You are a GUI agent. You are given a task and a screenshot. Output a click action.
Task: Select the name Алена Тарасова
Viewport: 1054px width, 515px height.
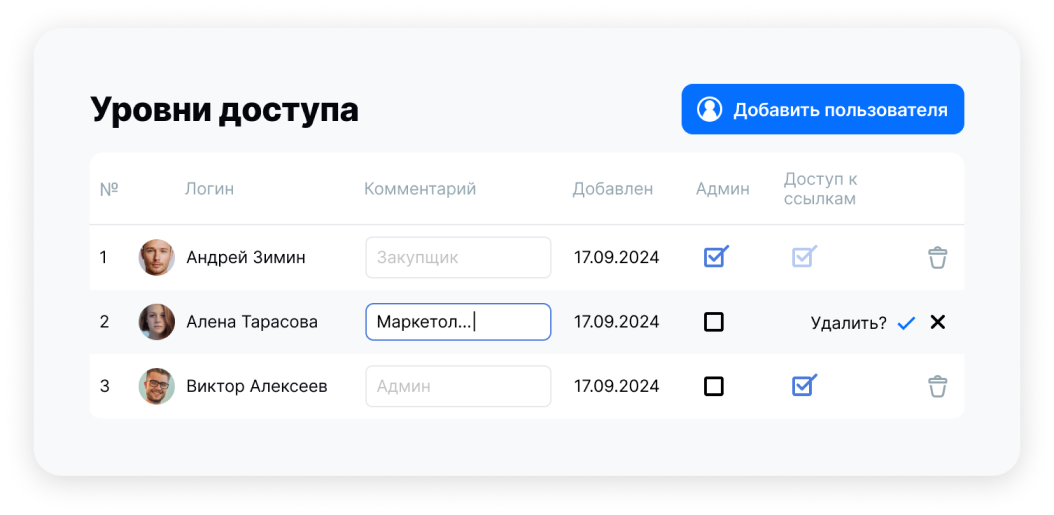point(252,322)
